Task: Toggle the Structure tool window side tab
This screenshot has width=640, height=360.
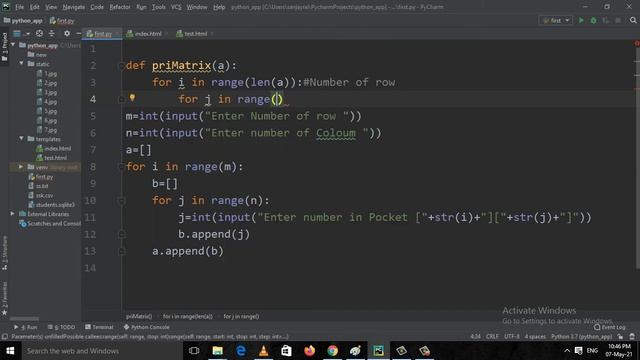Action: point(4,253)
